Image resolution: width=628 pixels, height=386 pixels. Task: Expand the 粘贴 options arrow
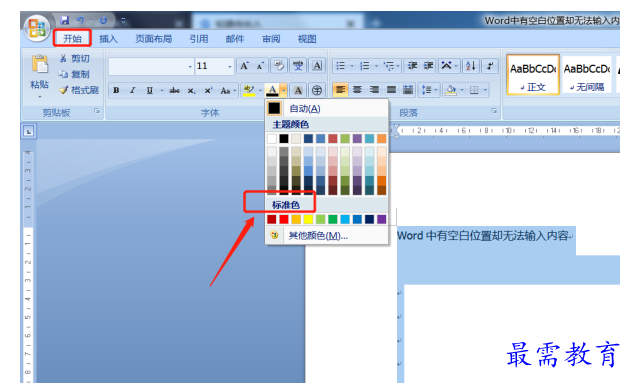[x=40, y=96]
